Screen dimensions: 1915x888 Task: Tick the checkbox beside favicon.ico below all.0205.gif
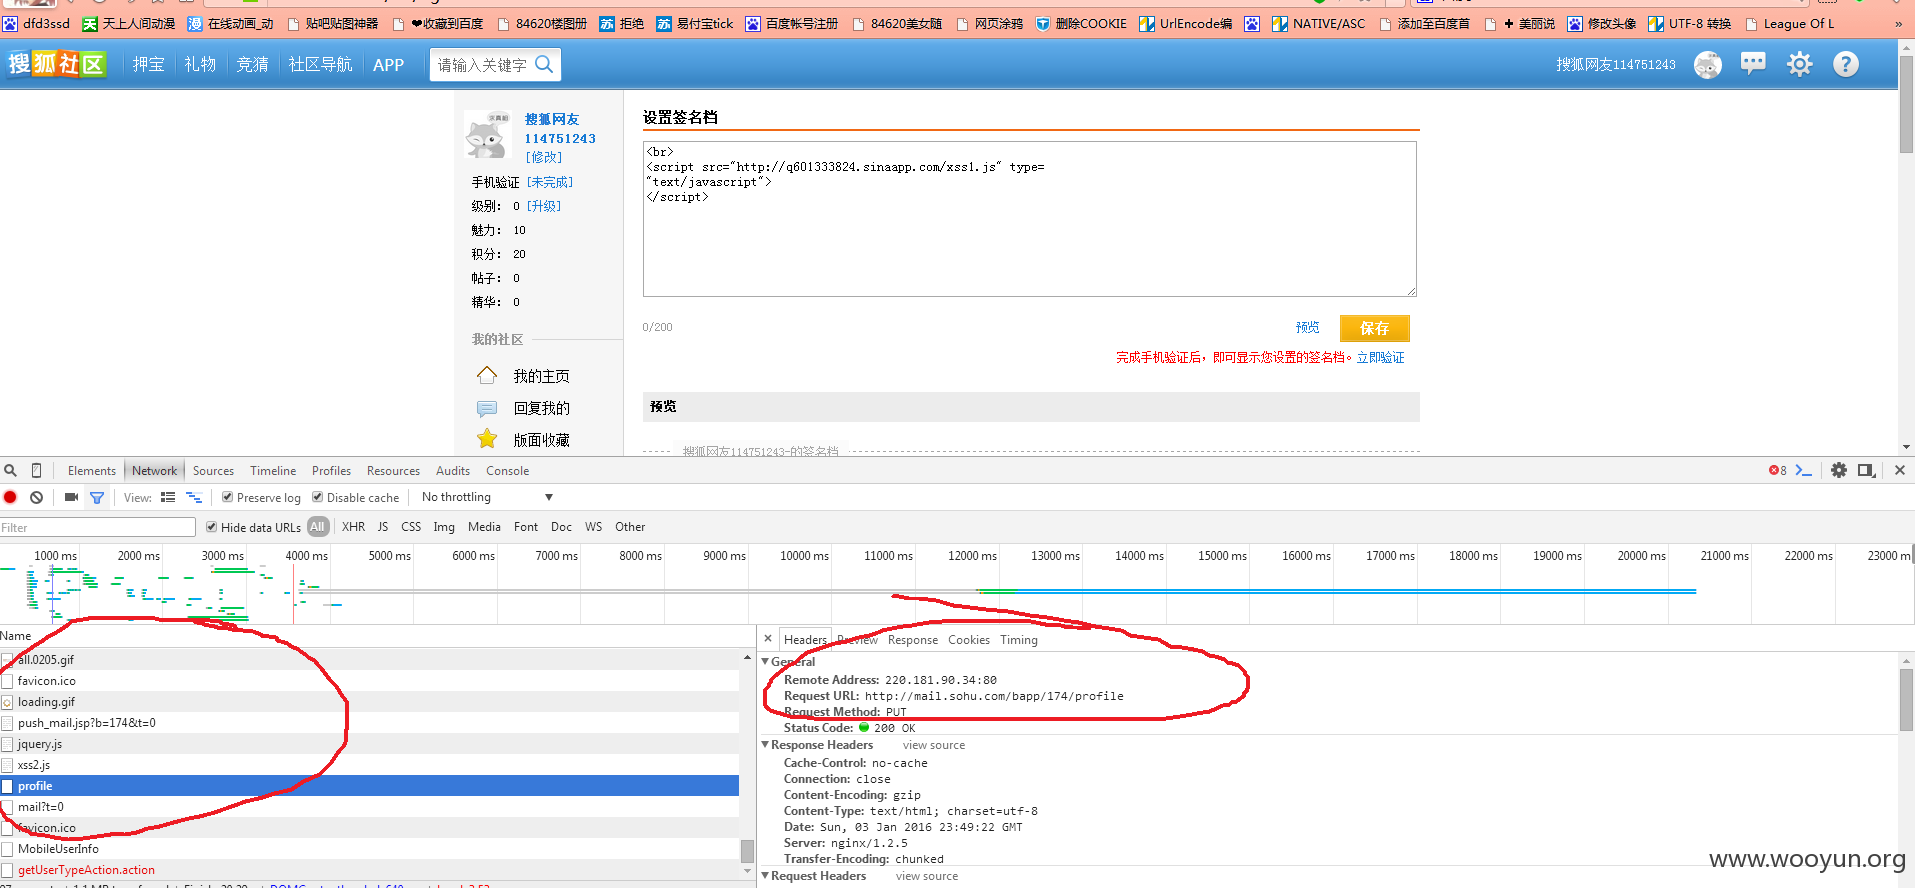click(8, 681)
